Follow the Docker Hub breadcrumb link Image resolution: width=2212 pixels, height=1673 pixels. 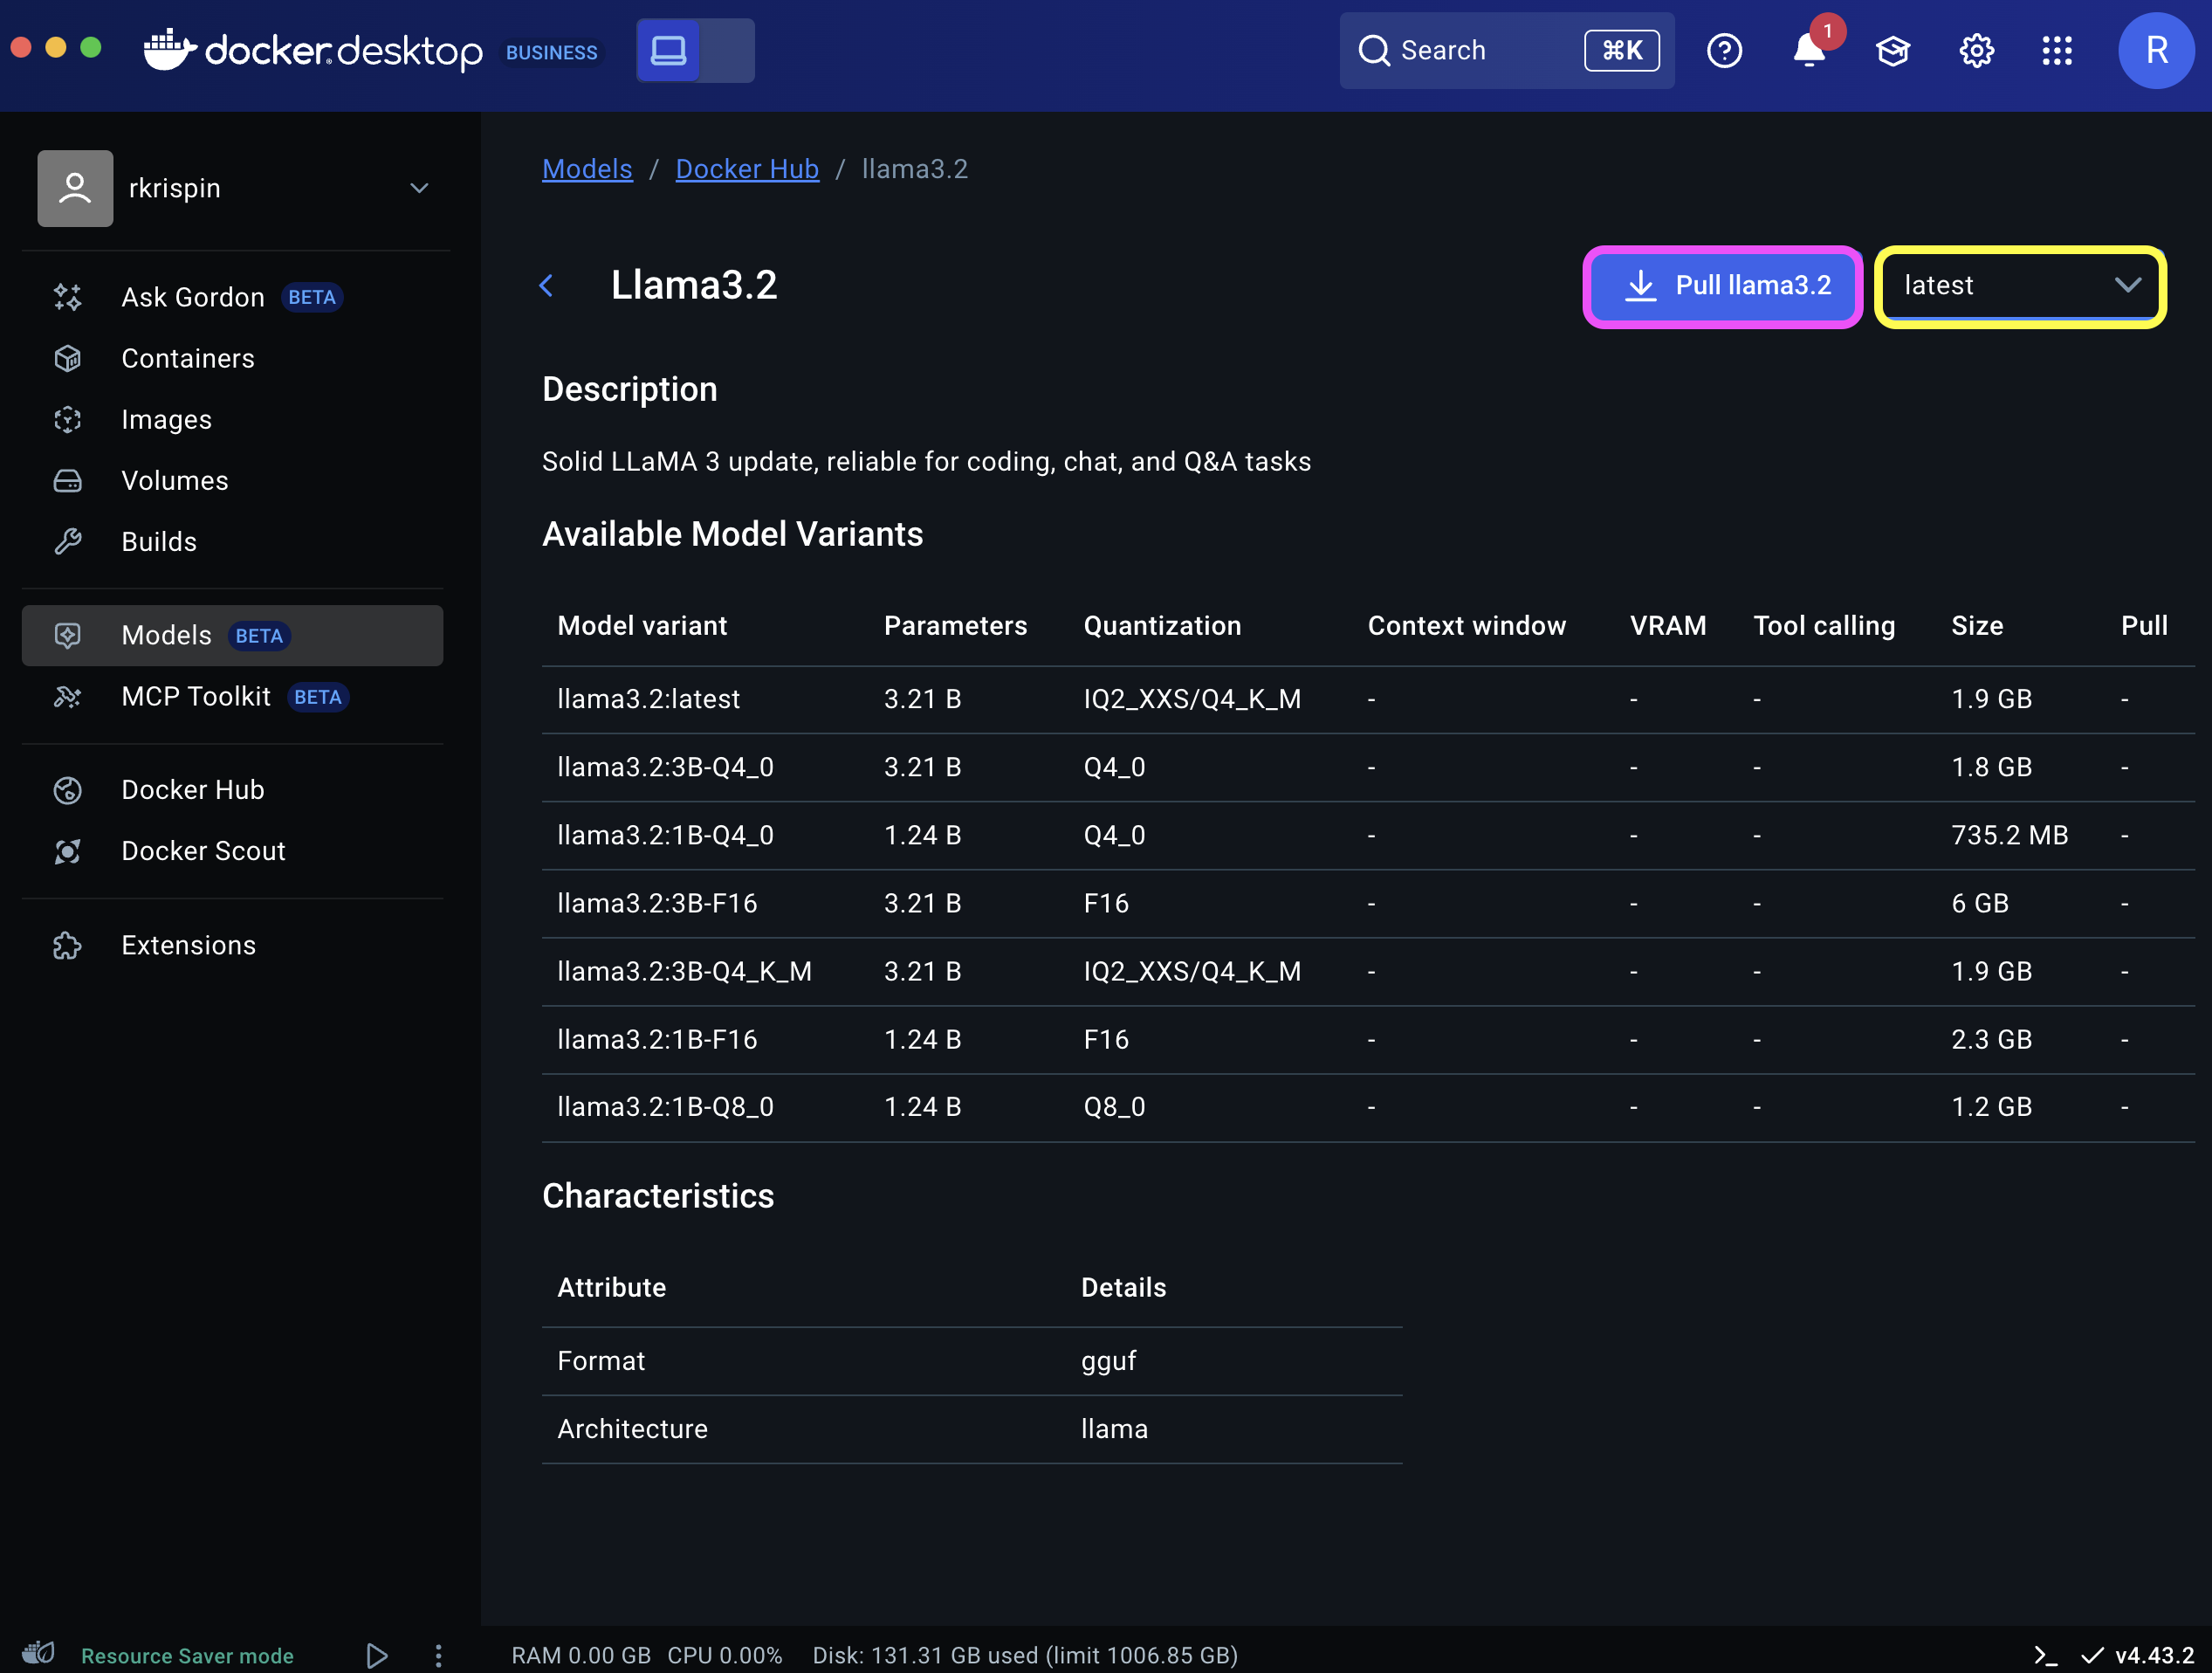[x=747, y=169]
